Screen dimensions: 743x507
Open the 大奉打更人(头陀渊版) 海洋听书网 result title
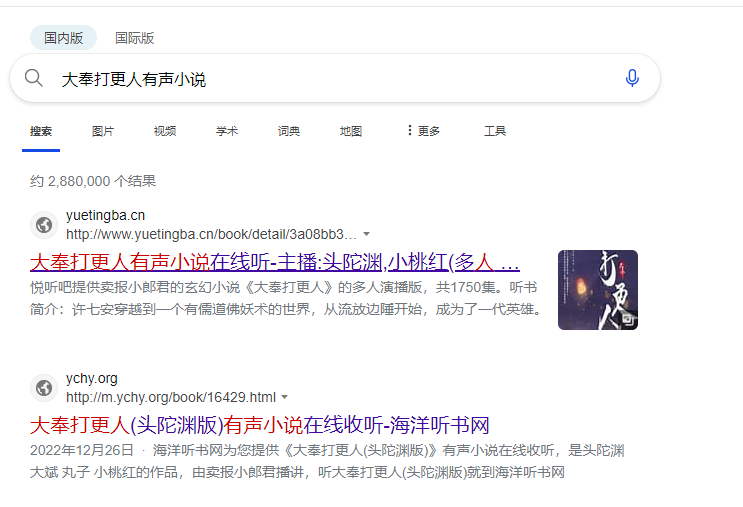(x=260, y=425)
